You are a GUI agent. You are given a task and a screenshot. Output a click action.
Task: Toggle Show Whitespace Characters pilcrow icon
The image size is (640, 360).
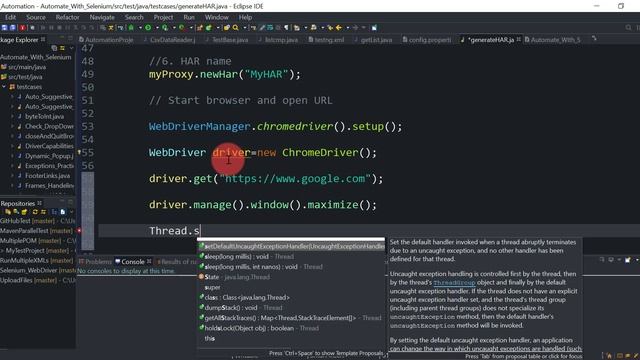click(287, 28)
